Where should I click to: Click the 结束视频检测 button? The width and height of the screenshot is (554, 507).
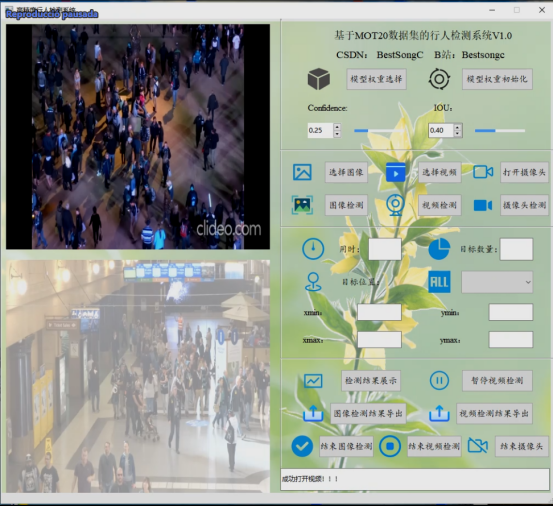pos(434,447)
